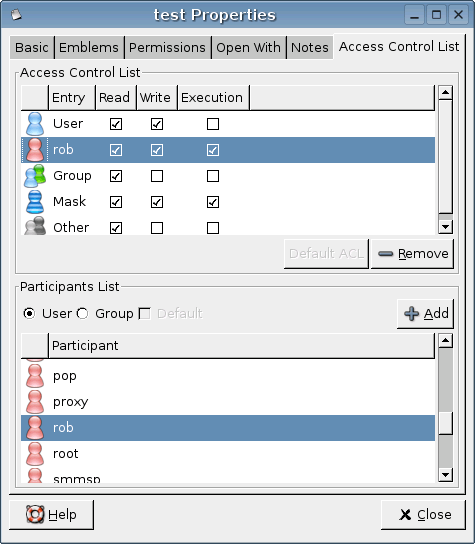
Task: Click the participants list scrollbar thumb
Action: coord(446,423)
